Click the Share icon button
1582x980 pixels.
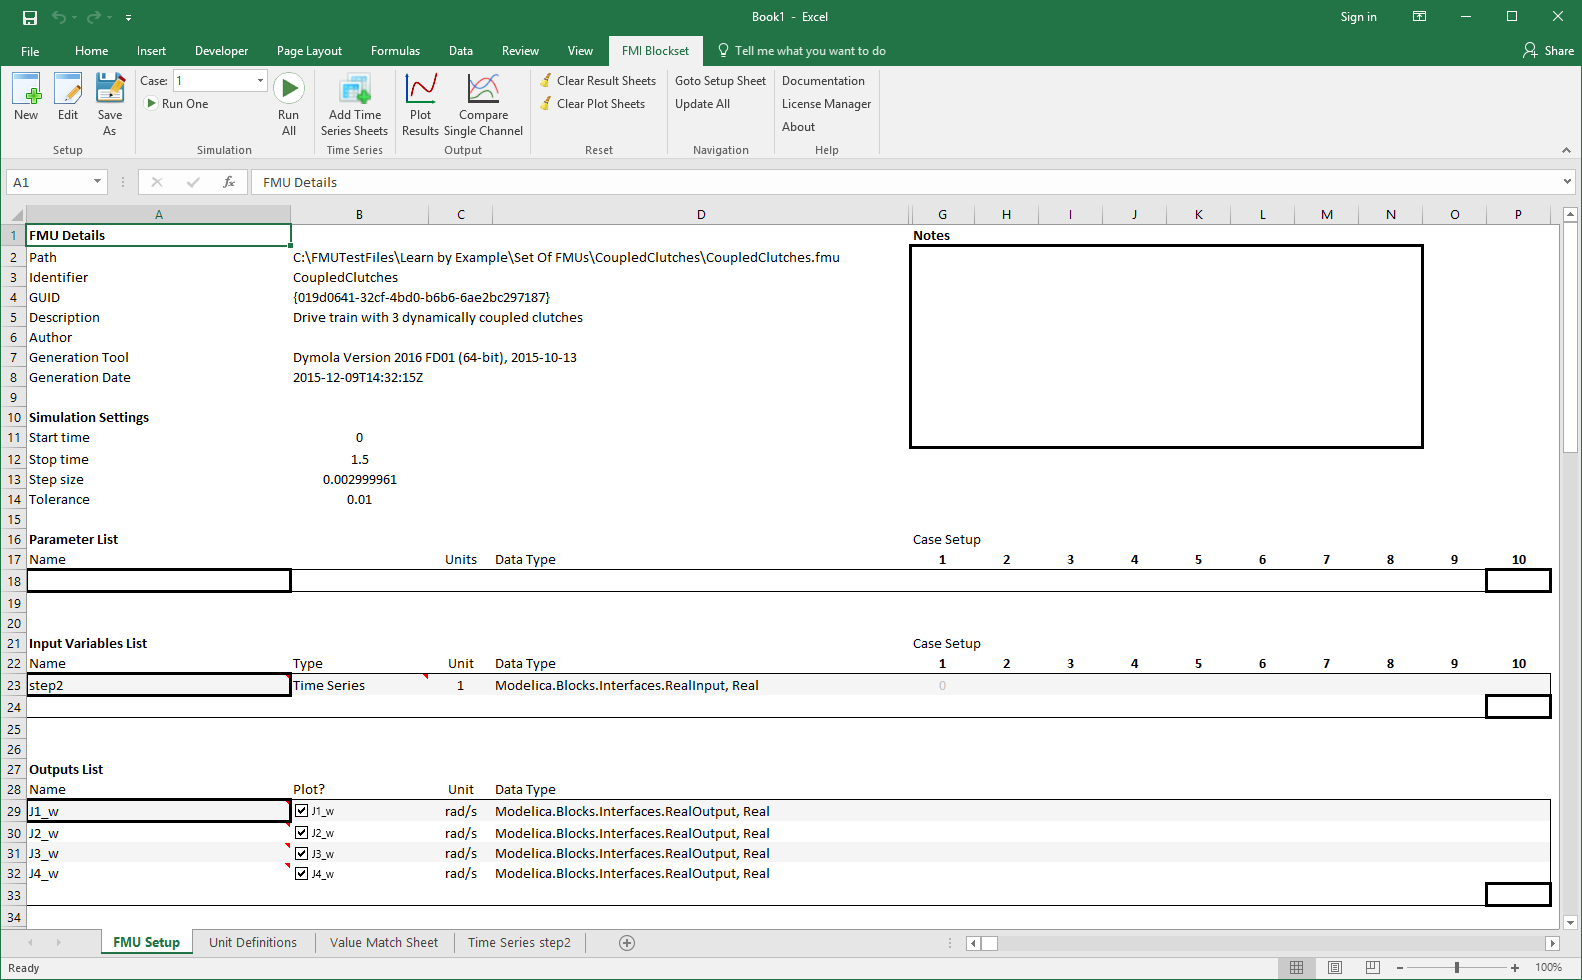click(x=1548, y=51)
